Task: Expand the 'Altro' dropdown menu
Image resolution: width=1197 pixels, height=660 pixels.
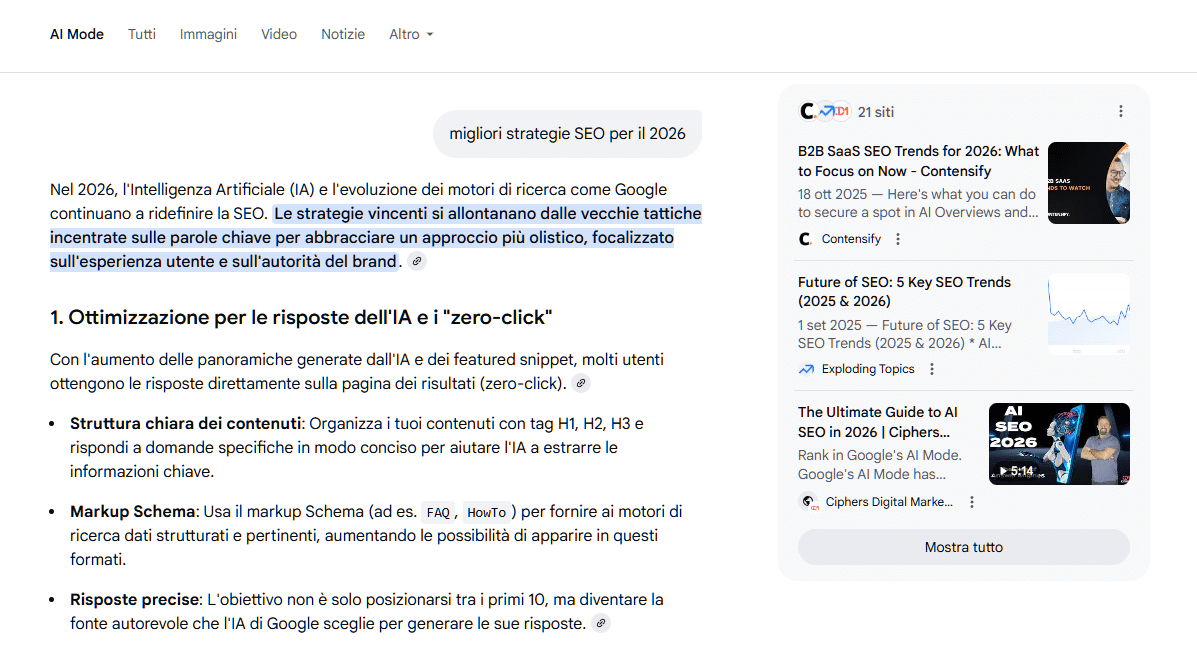Action: point(411,34)
